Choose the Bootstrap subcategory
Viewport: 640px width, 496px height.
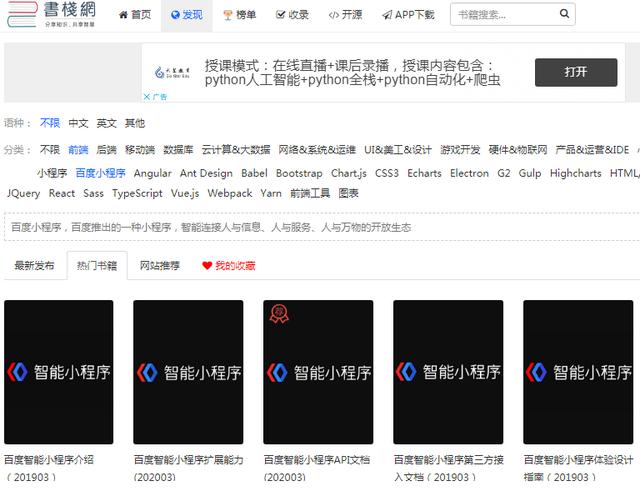pyautogui.click(x=299, y=173)
